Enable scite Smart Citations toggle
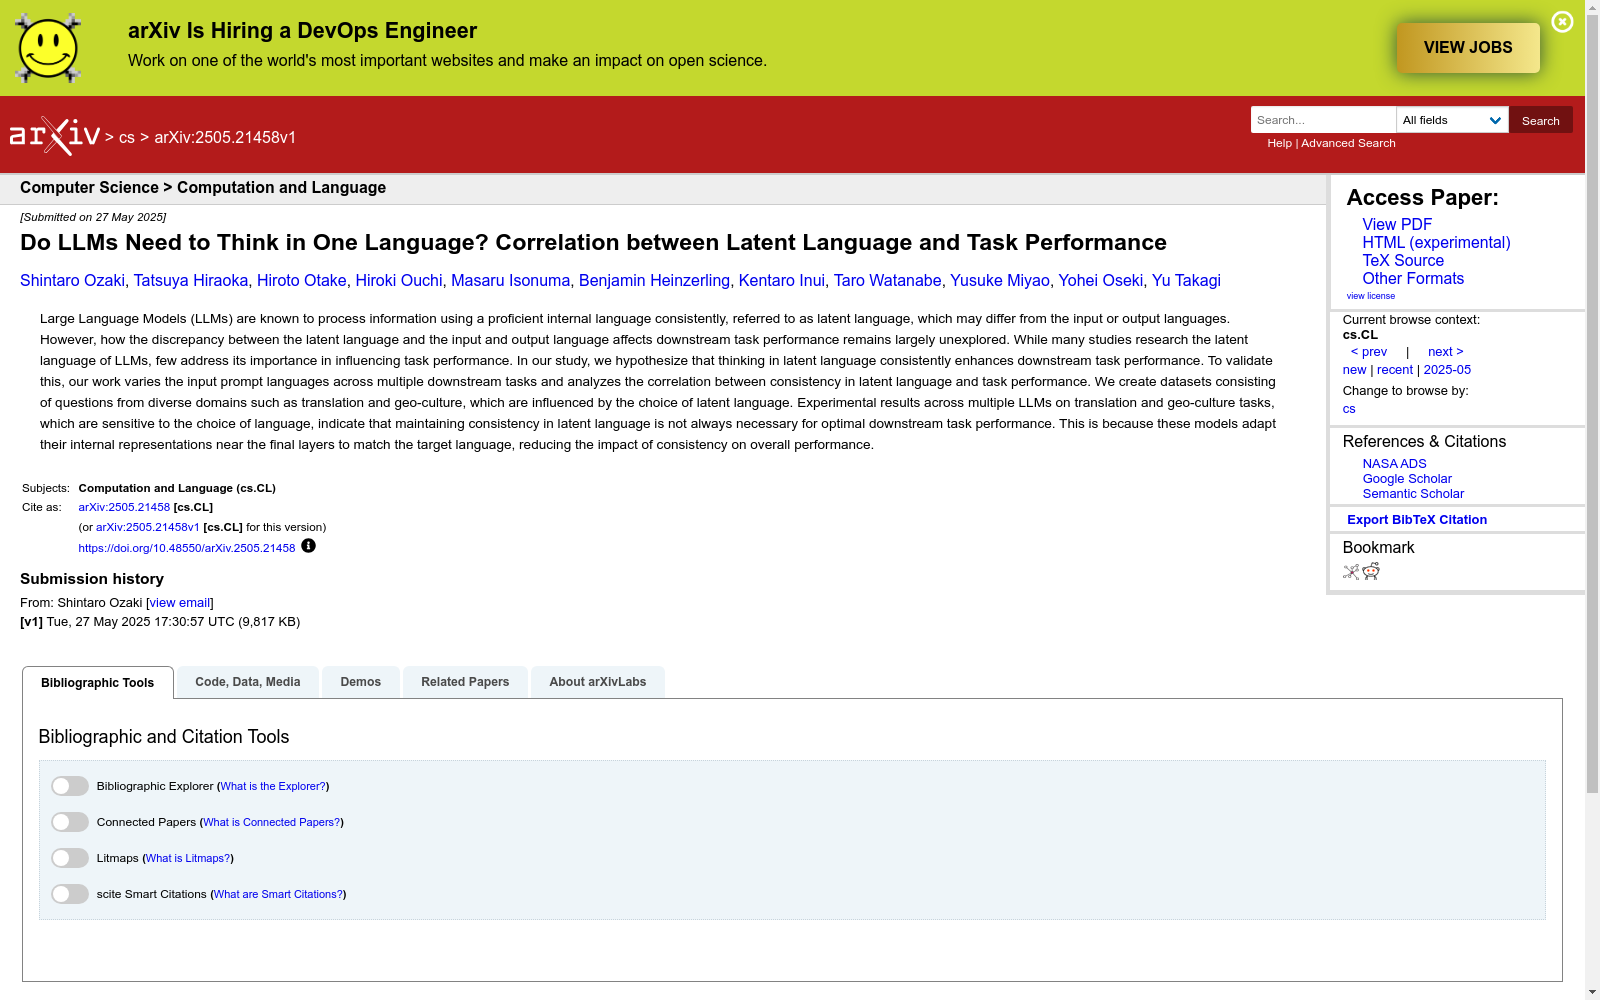This screenshot has height=1000, width=1600. pyautogui.click(x=70, y=894)
